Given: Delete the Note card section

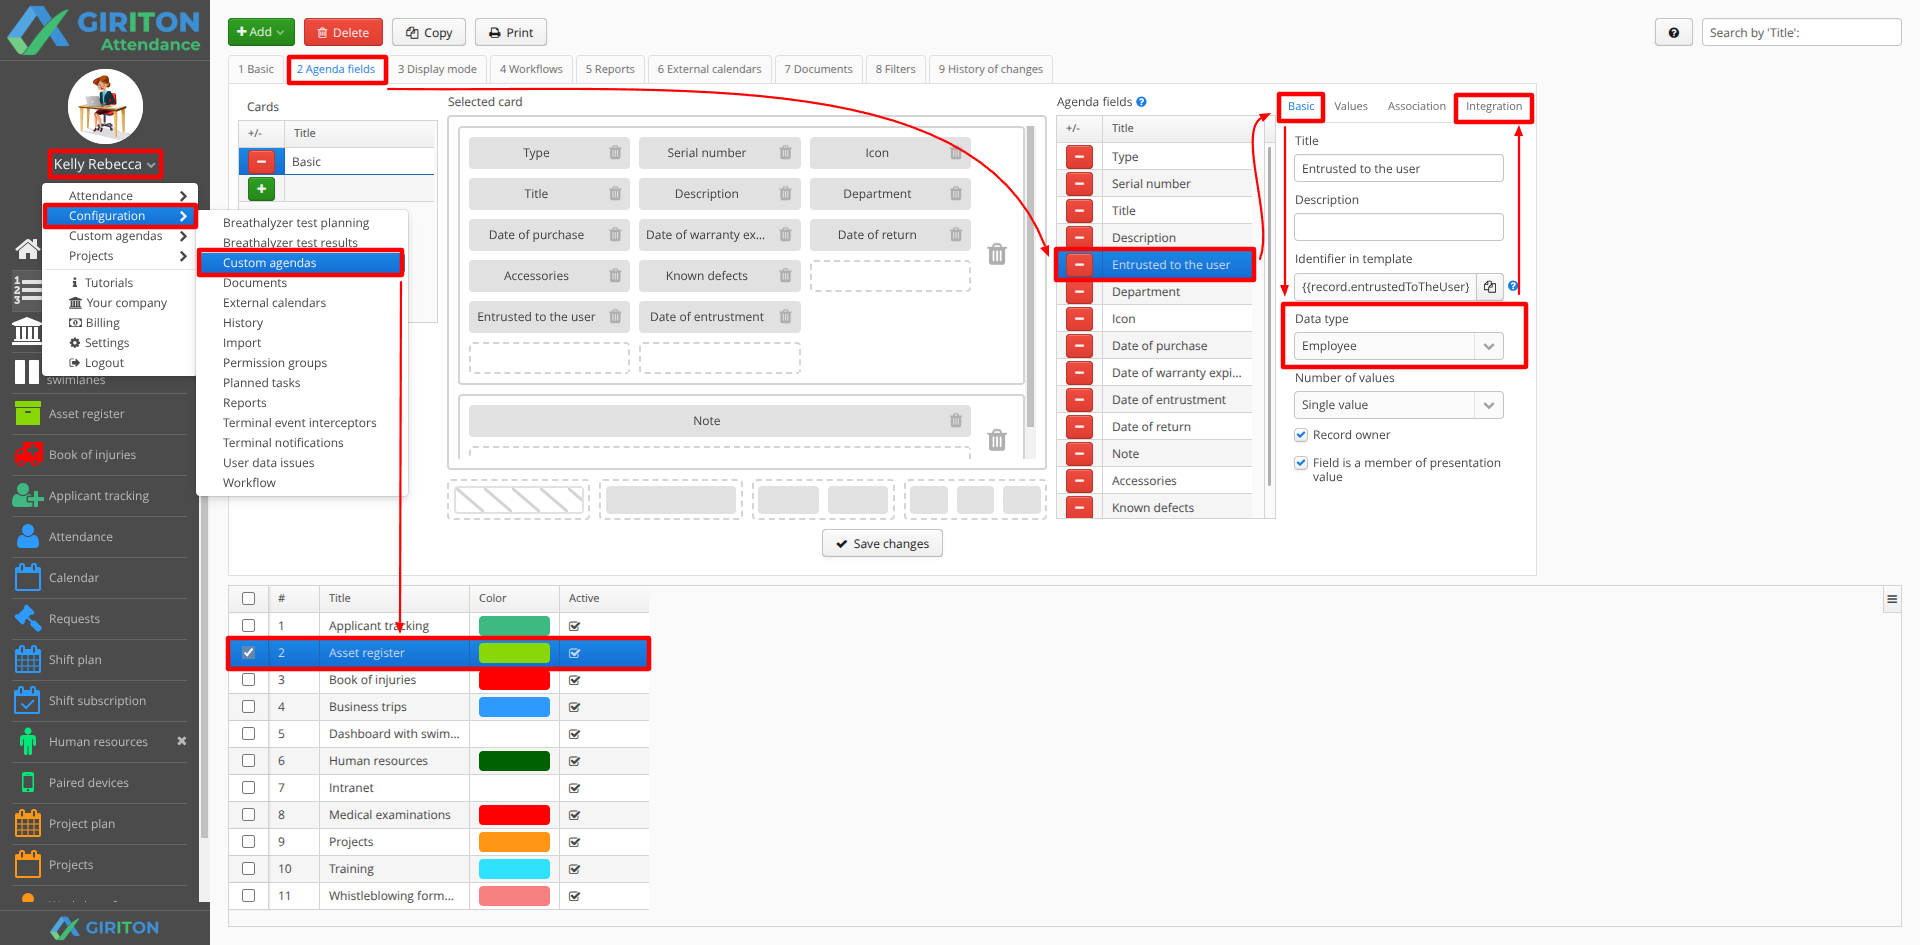Looking at the screenshot, I should tap(997, 440).
